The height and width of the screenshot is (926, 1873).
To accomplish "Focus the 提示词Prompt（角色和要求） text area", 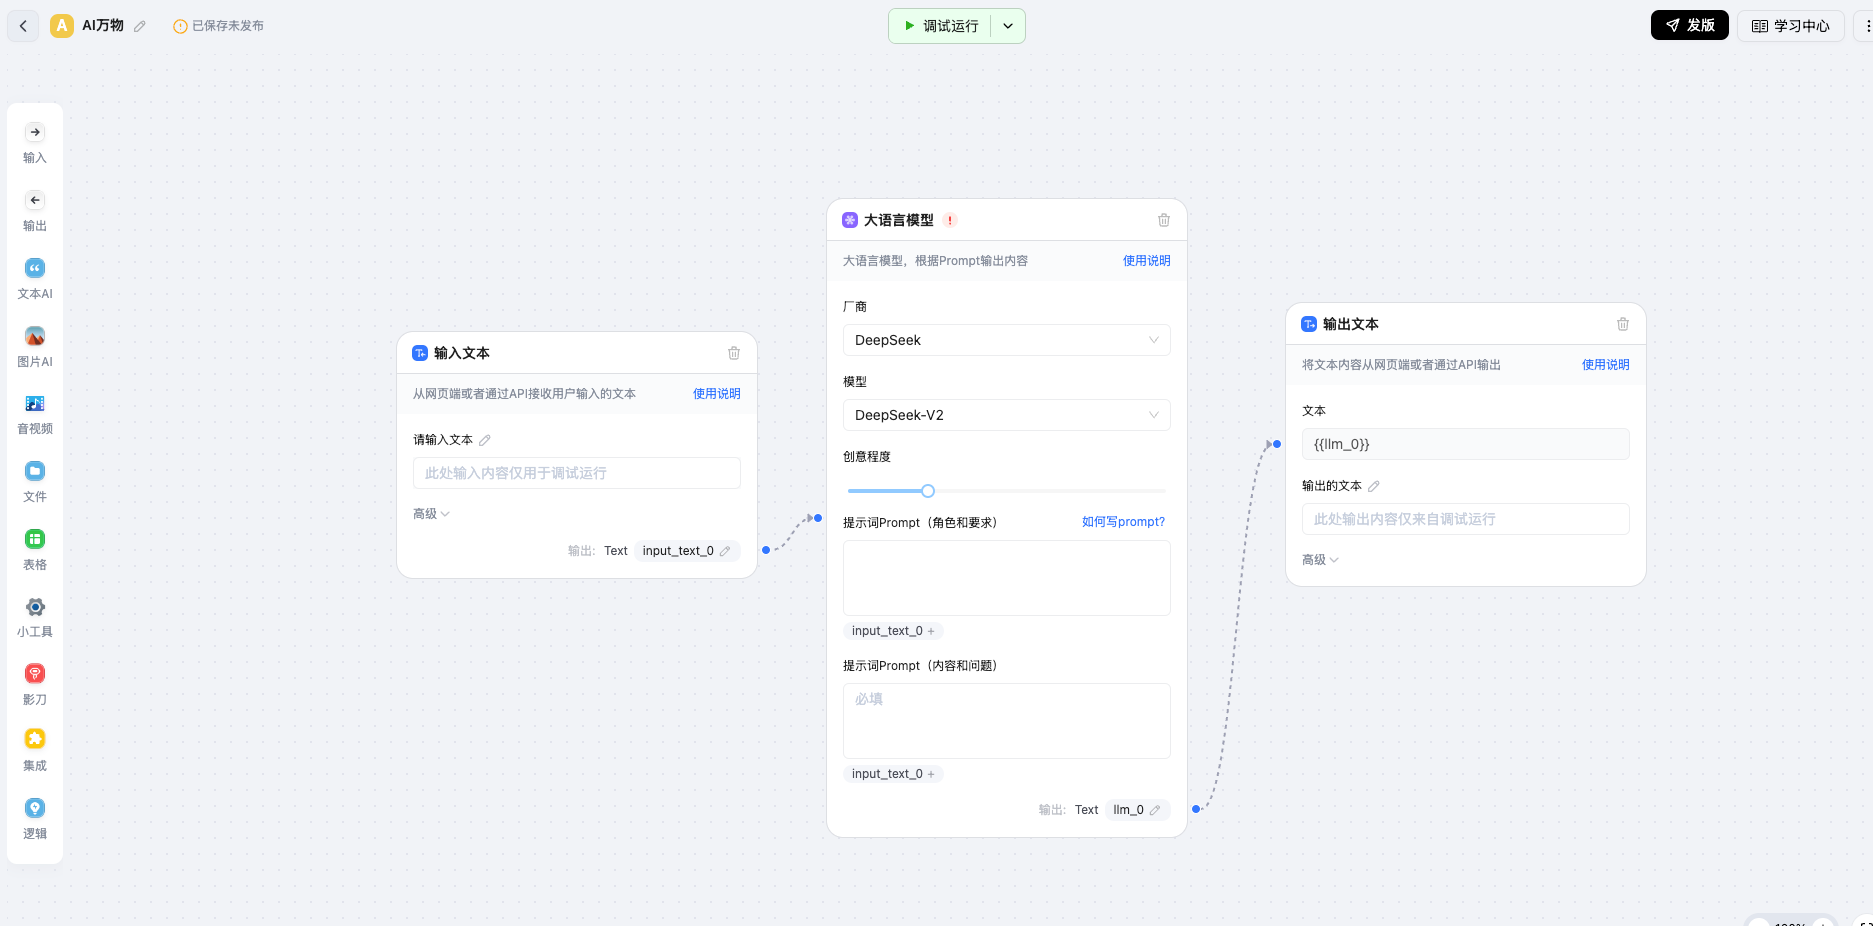I will 1006,578.
